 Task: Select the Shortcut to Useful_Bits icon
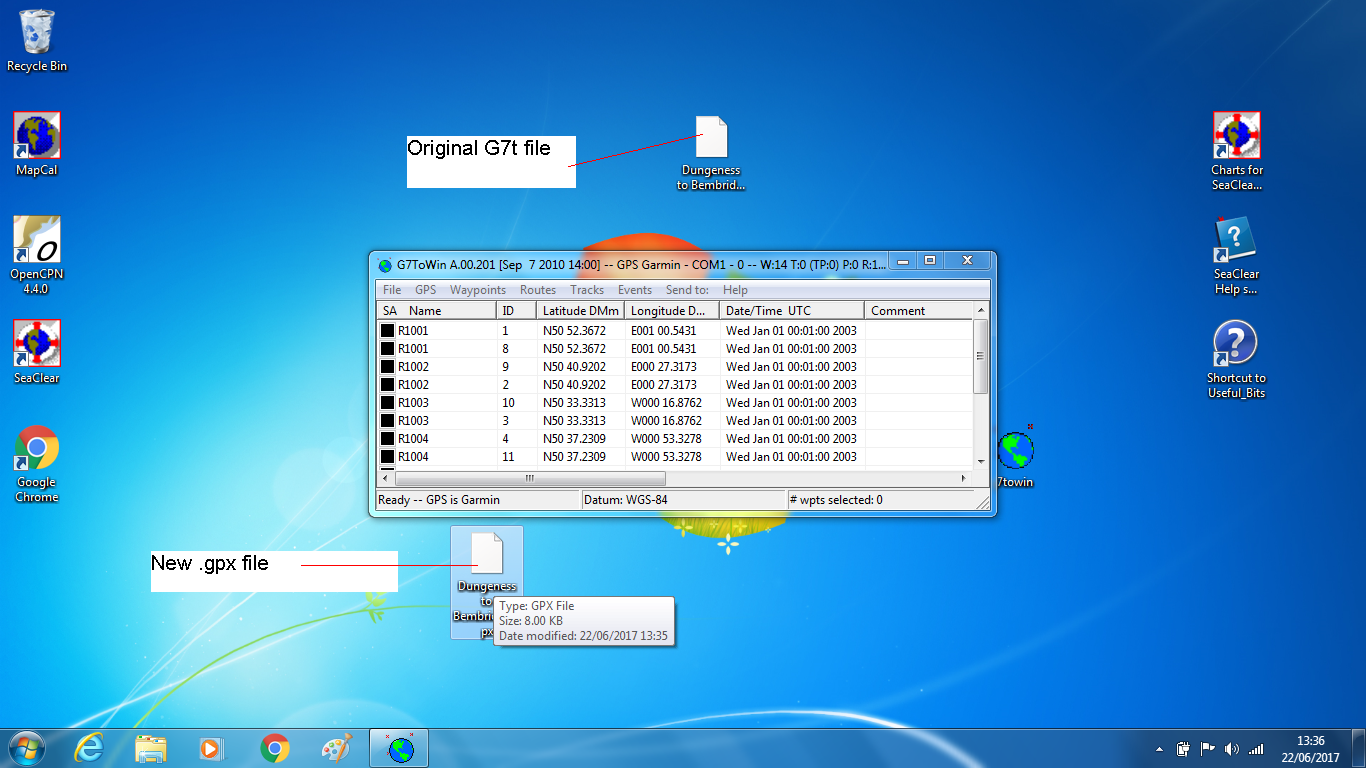(x=1235, y=345)
